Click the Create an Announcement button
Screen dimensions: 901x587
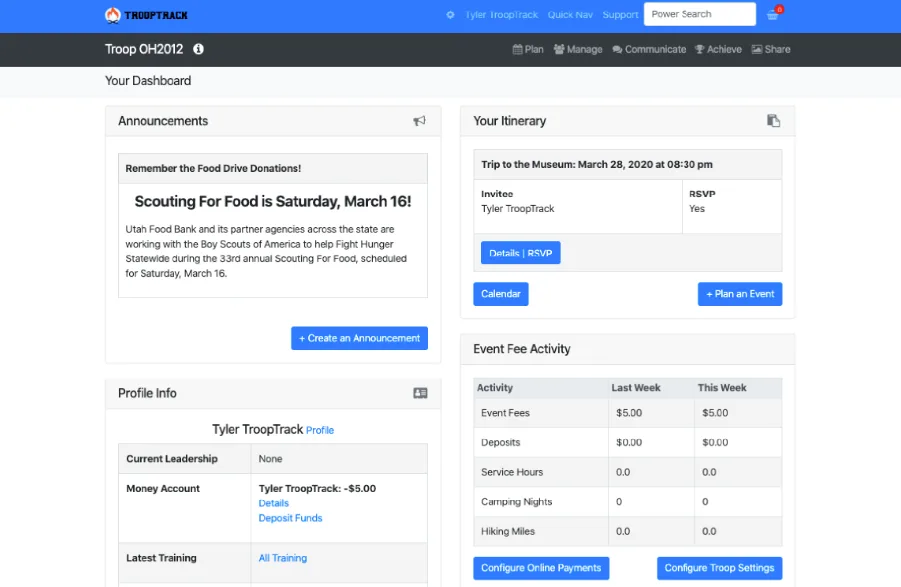pos(359,338)
